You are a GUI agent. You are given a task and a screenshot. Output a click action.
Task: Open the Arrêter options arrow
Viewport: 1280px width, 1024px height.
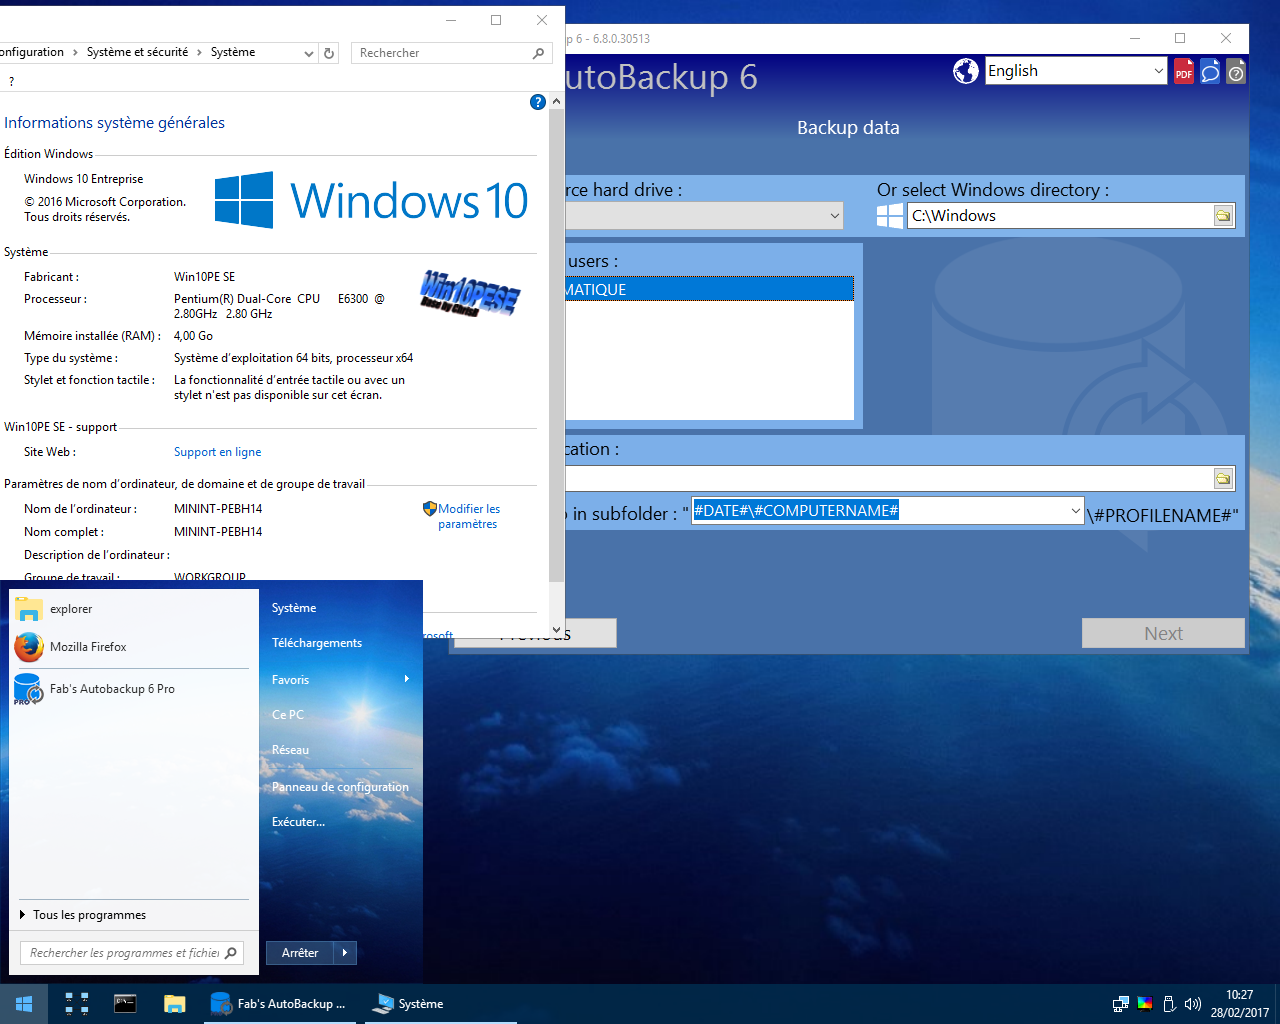(345, 953)
